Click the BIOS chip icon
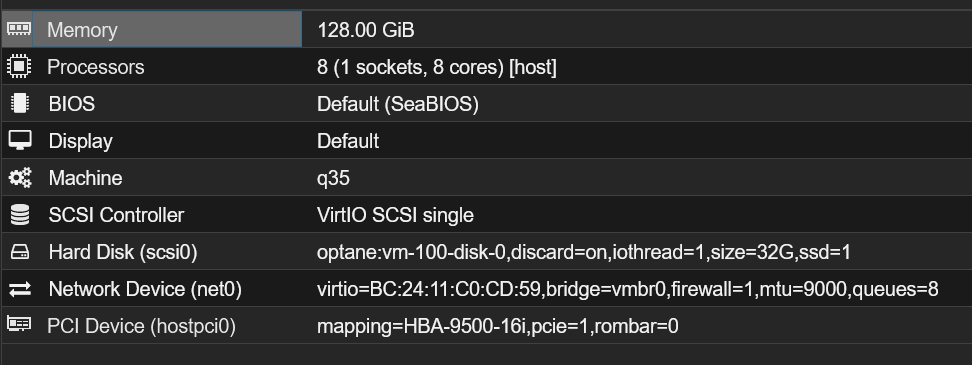This screenshot has height=365, width=972. [x=19, y=103]
